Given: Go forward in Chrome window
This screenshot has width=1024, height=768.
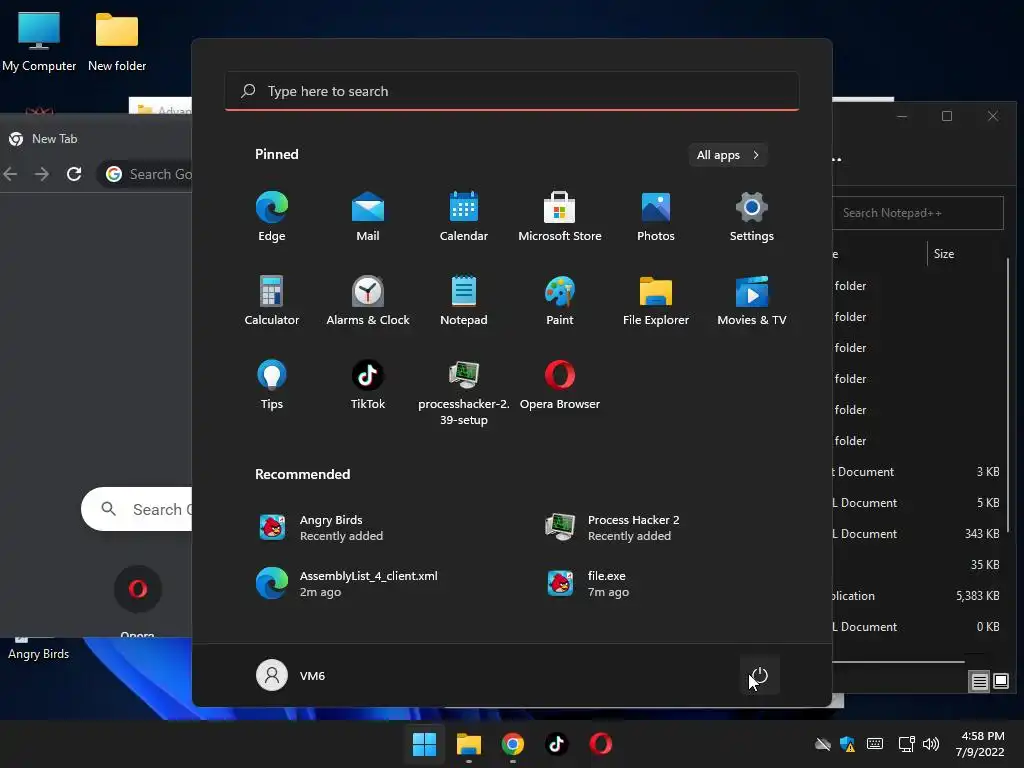Looking at the screenshot, I should click(x=42, y=174).
